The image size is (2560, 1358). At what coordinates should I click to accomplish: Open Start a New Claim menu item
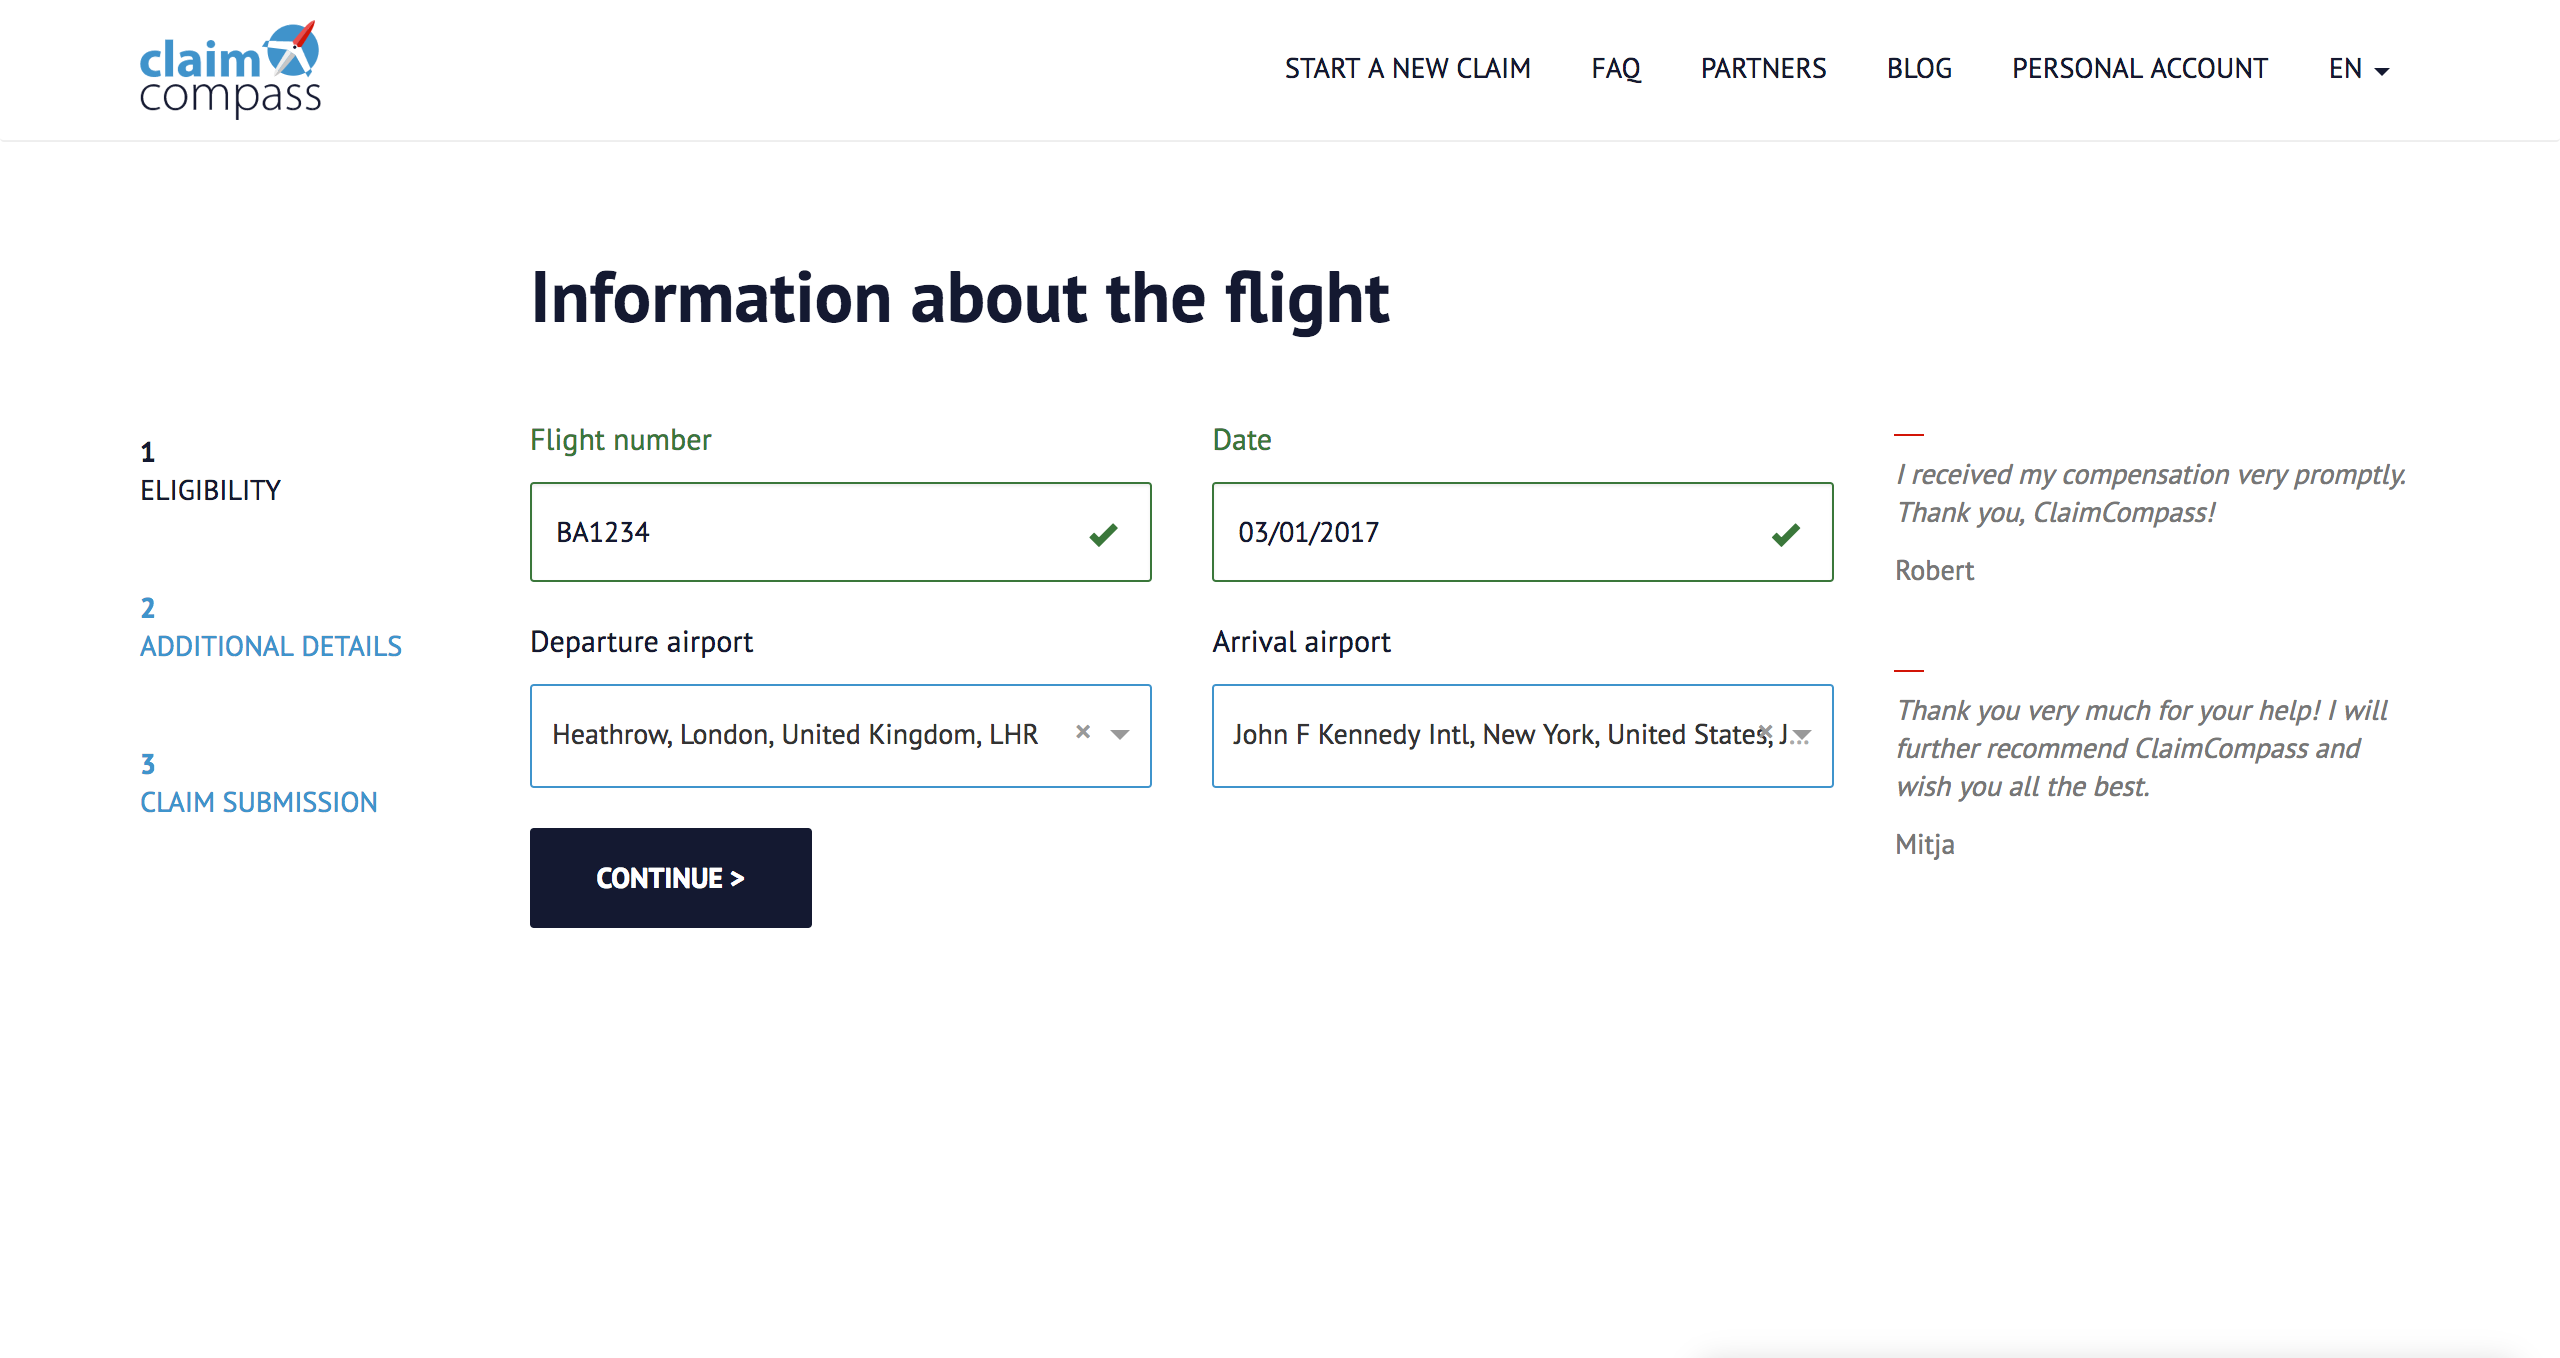[1407, 69]
